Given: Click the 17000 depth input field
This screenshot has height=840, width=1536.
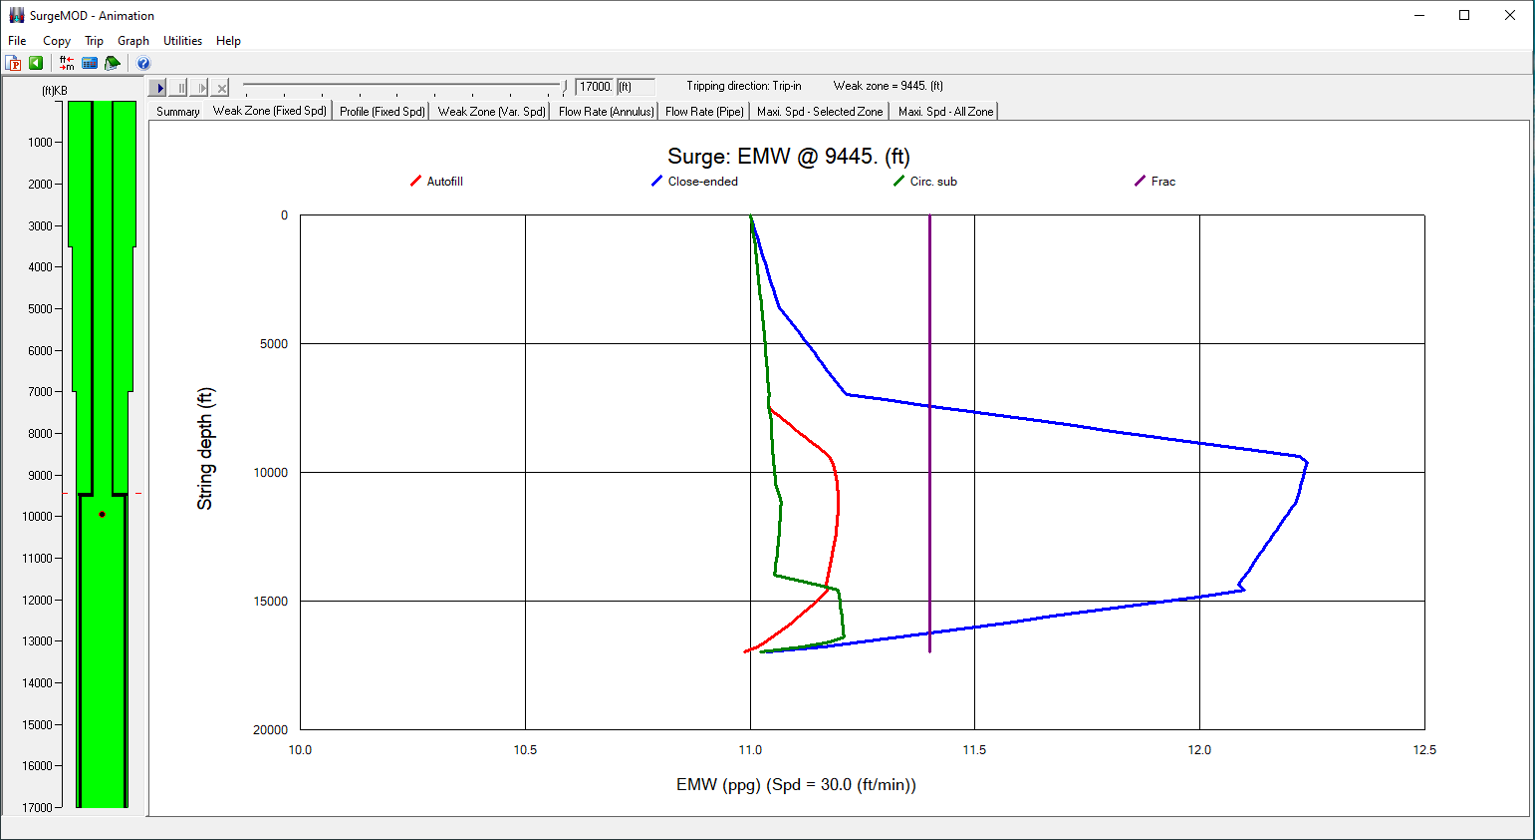Looking at the screenshot, I should coord(594,87).
